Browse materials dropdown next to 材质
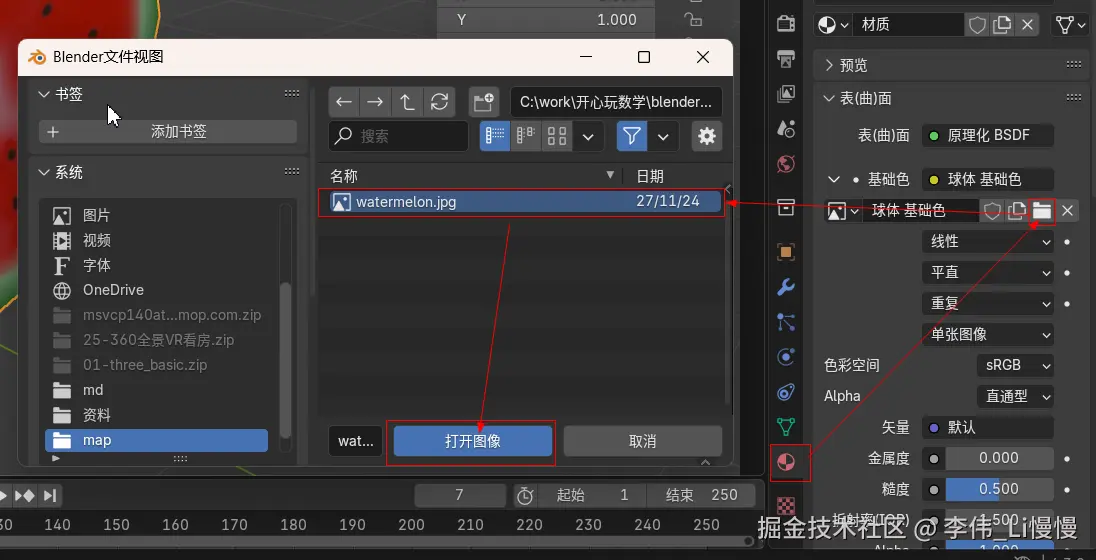Image resolution: width=1096 pixels, height=560 pixels. (832, 25)
